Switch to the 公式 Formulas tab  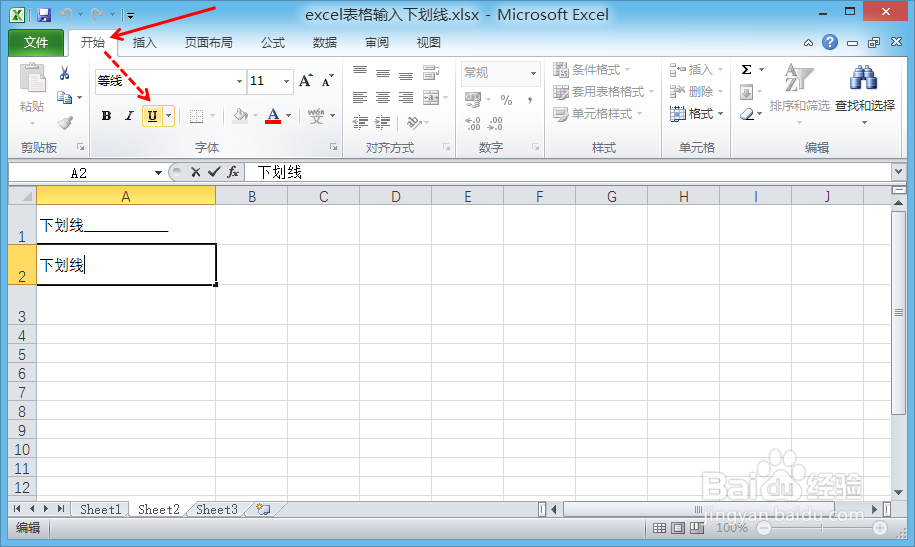pos(273,43)
